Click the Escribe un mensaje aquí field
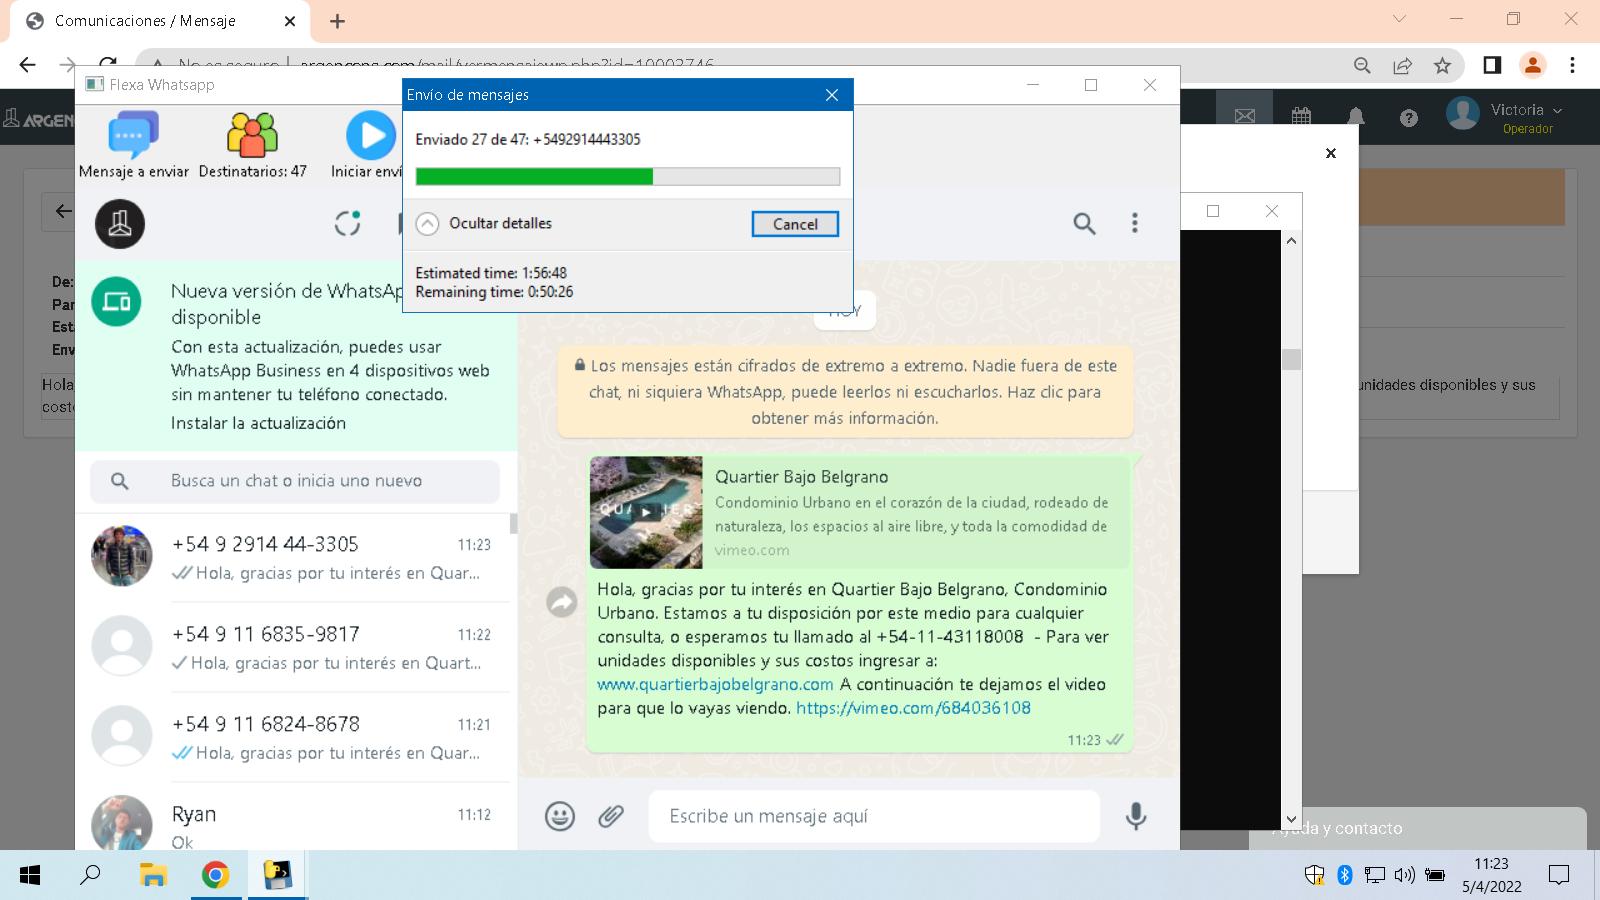 tap(874, 816)
